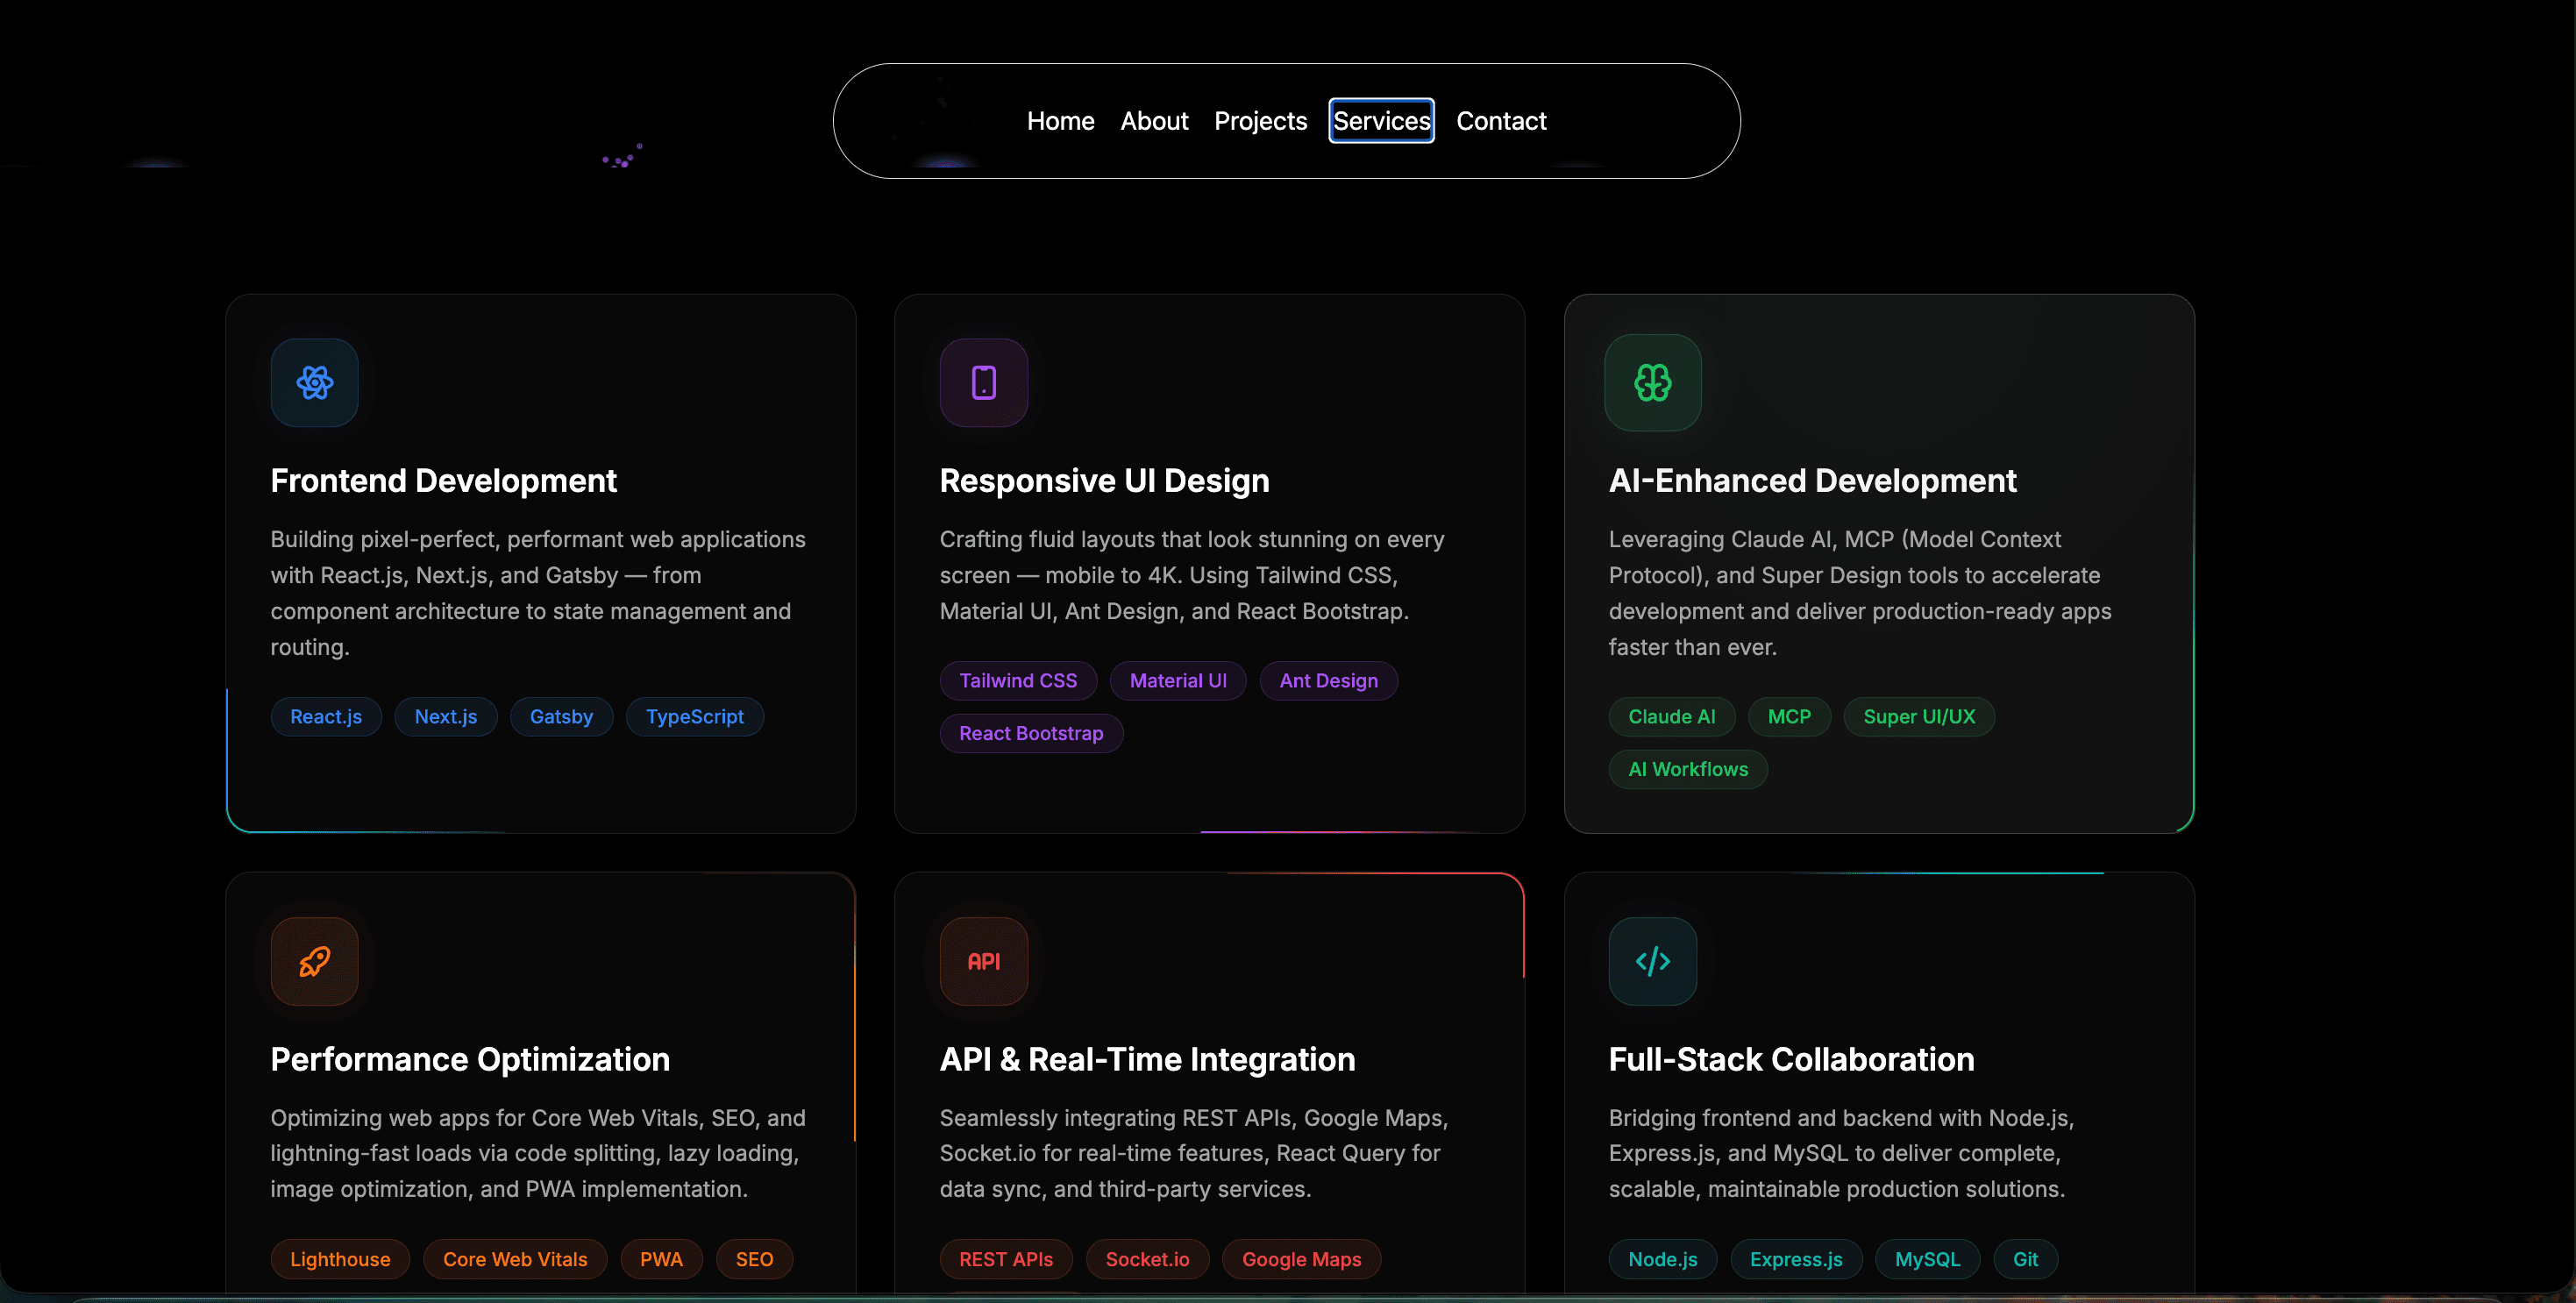
Task: Click the Git tag
Action: (2025, 1260)
